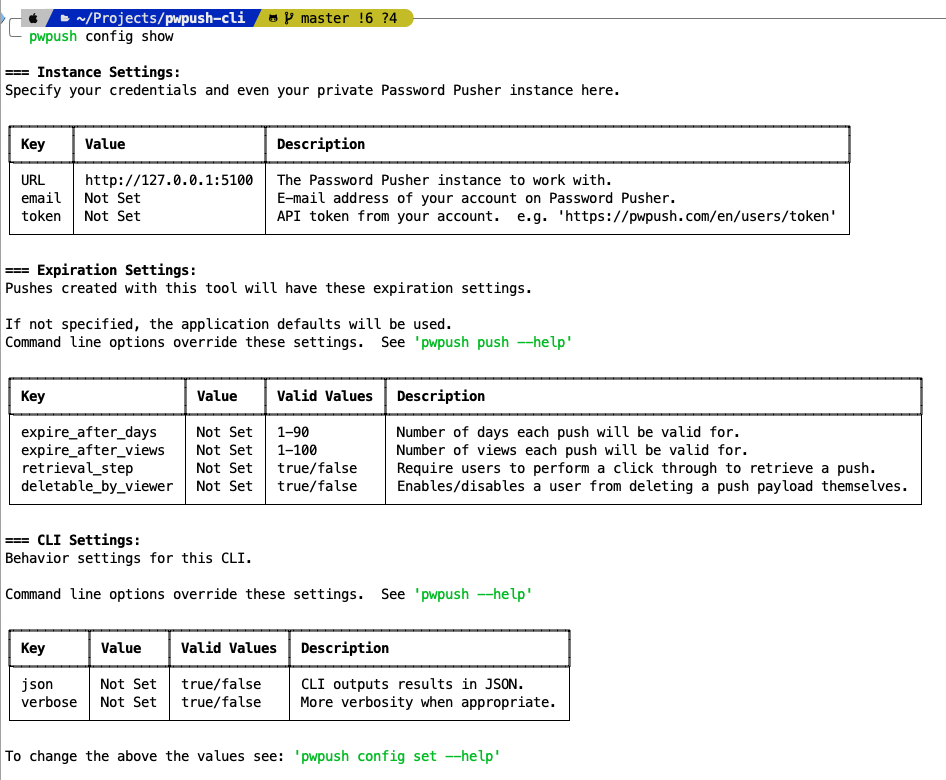Click the 'Instance Settings:' heading
Screen dimensions: 946x780
[109, 72]
